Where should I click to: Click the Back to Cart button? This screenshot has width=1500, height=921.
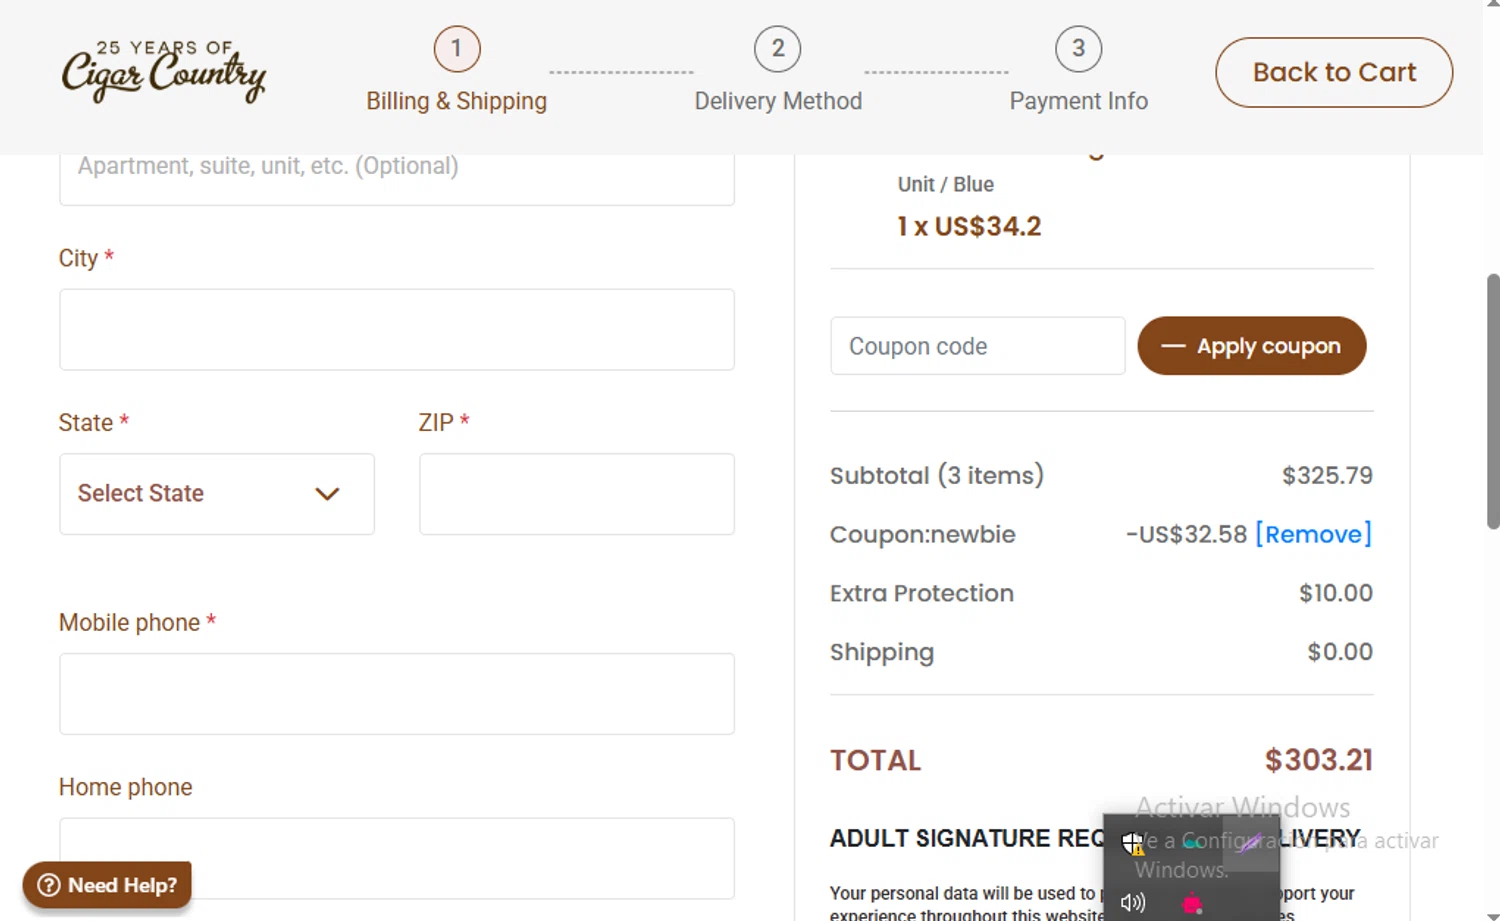[x=1334, y=72]
